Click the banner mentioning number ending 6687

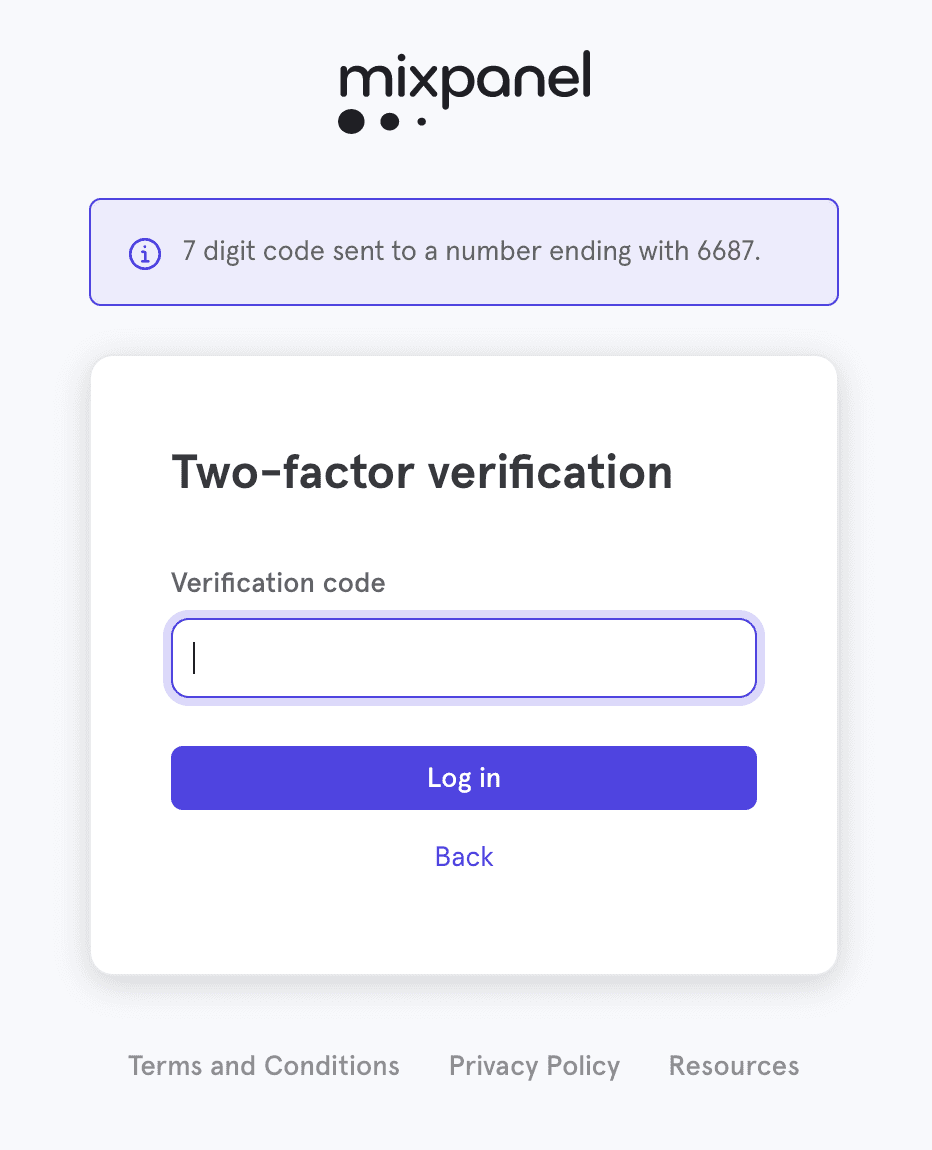pos(463,251)
